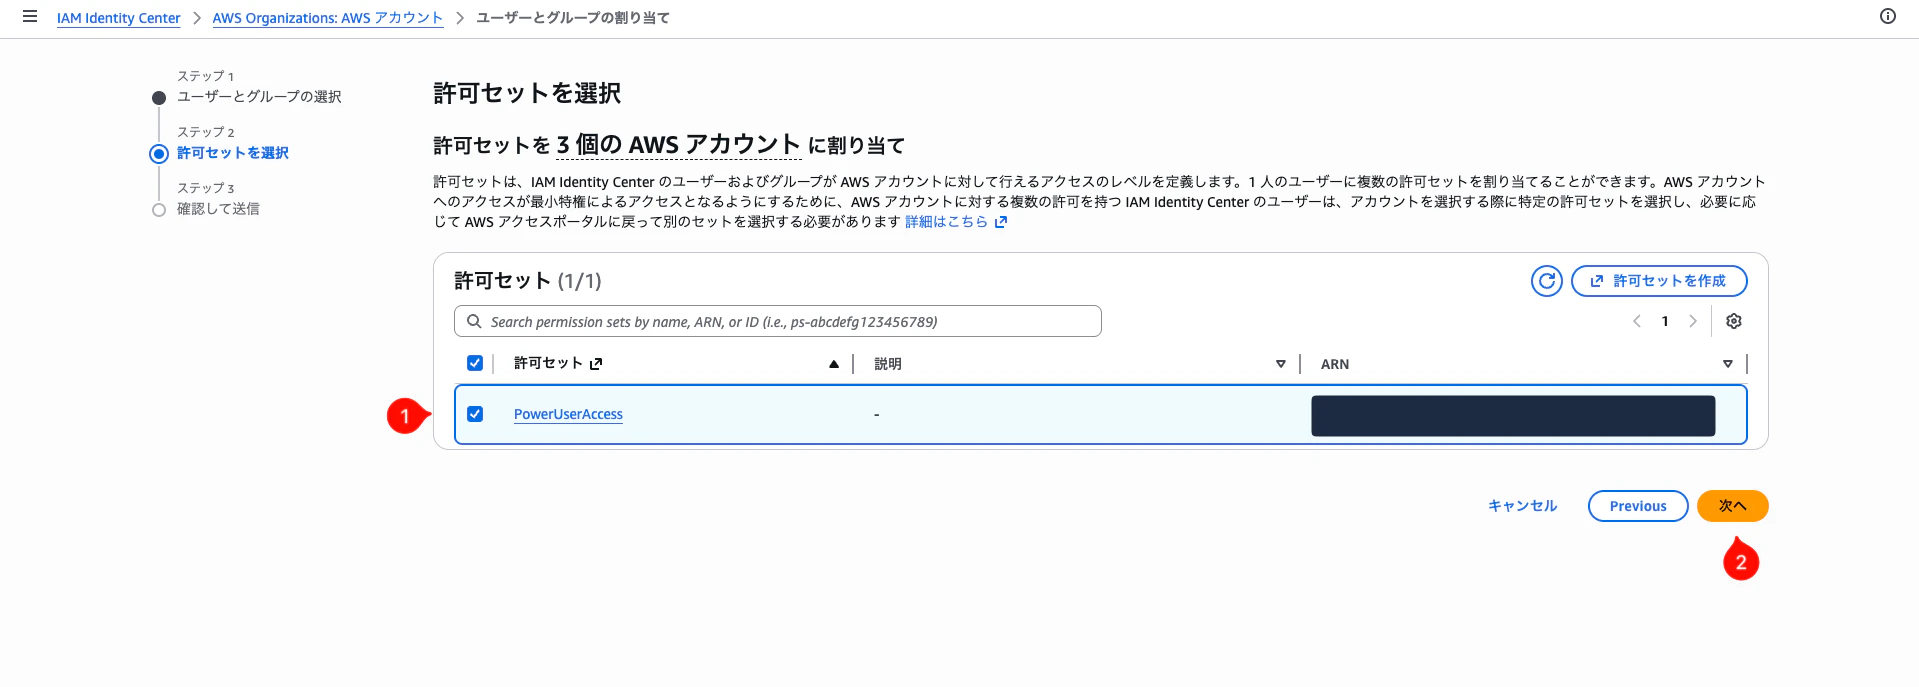Image resolution: width=1919 pixels, height=687 pixels.
Task: Click the search magnifier icon
Action: [x=473, y=321]
